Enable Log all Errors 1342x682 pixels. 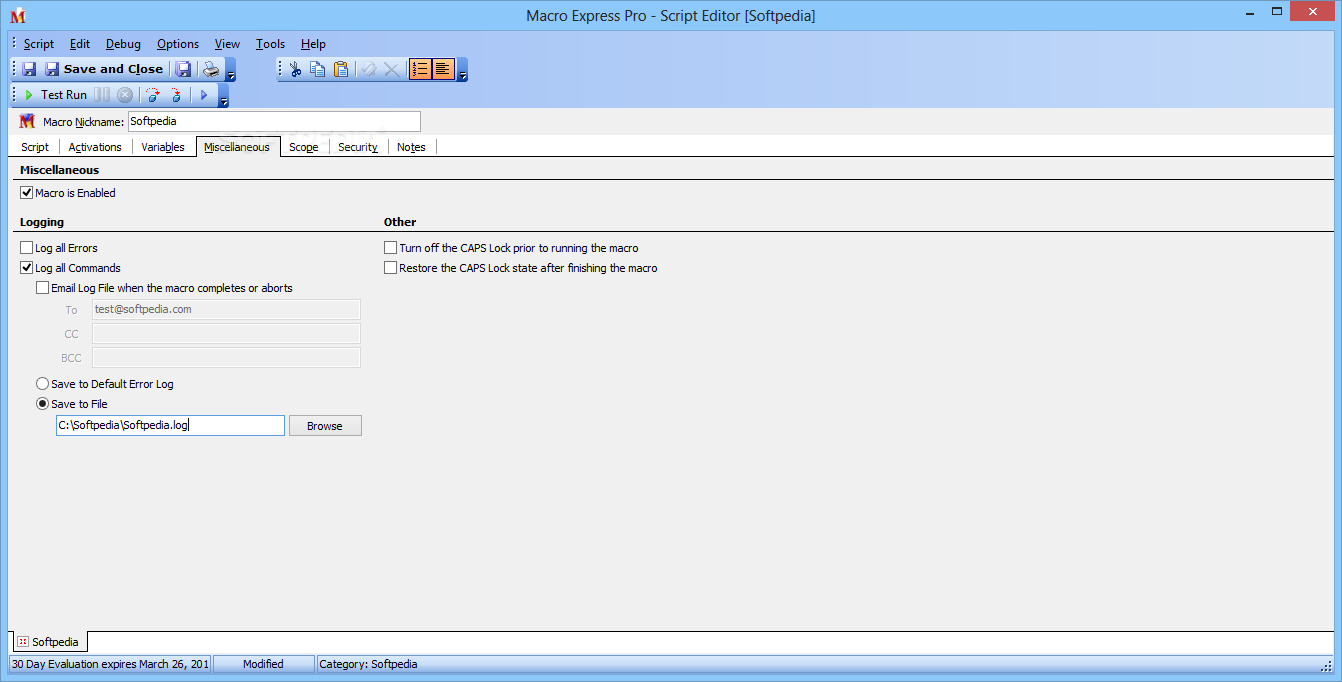click(x=27, y=248)
